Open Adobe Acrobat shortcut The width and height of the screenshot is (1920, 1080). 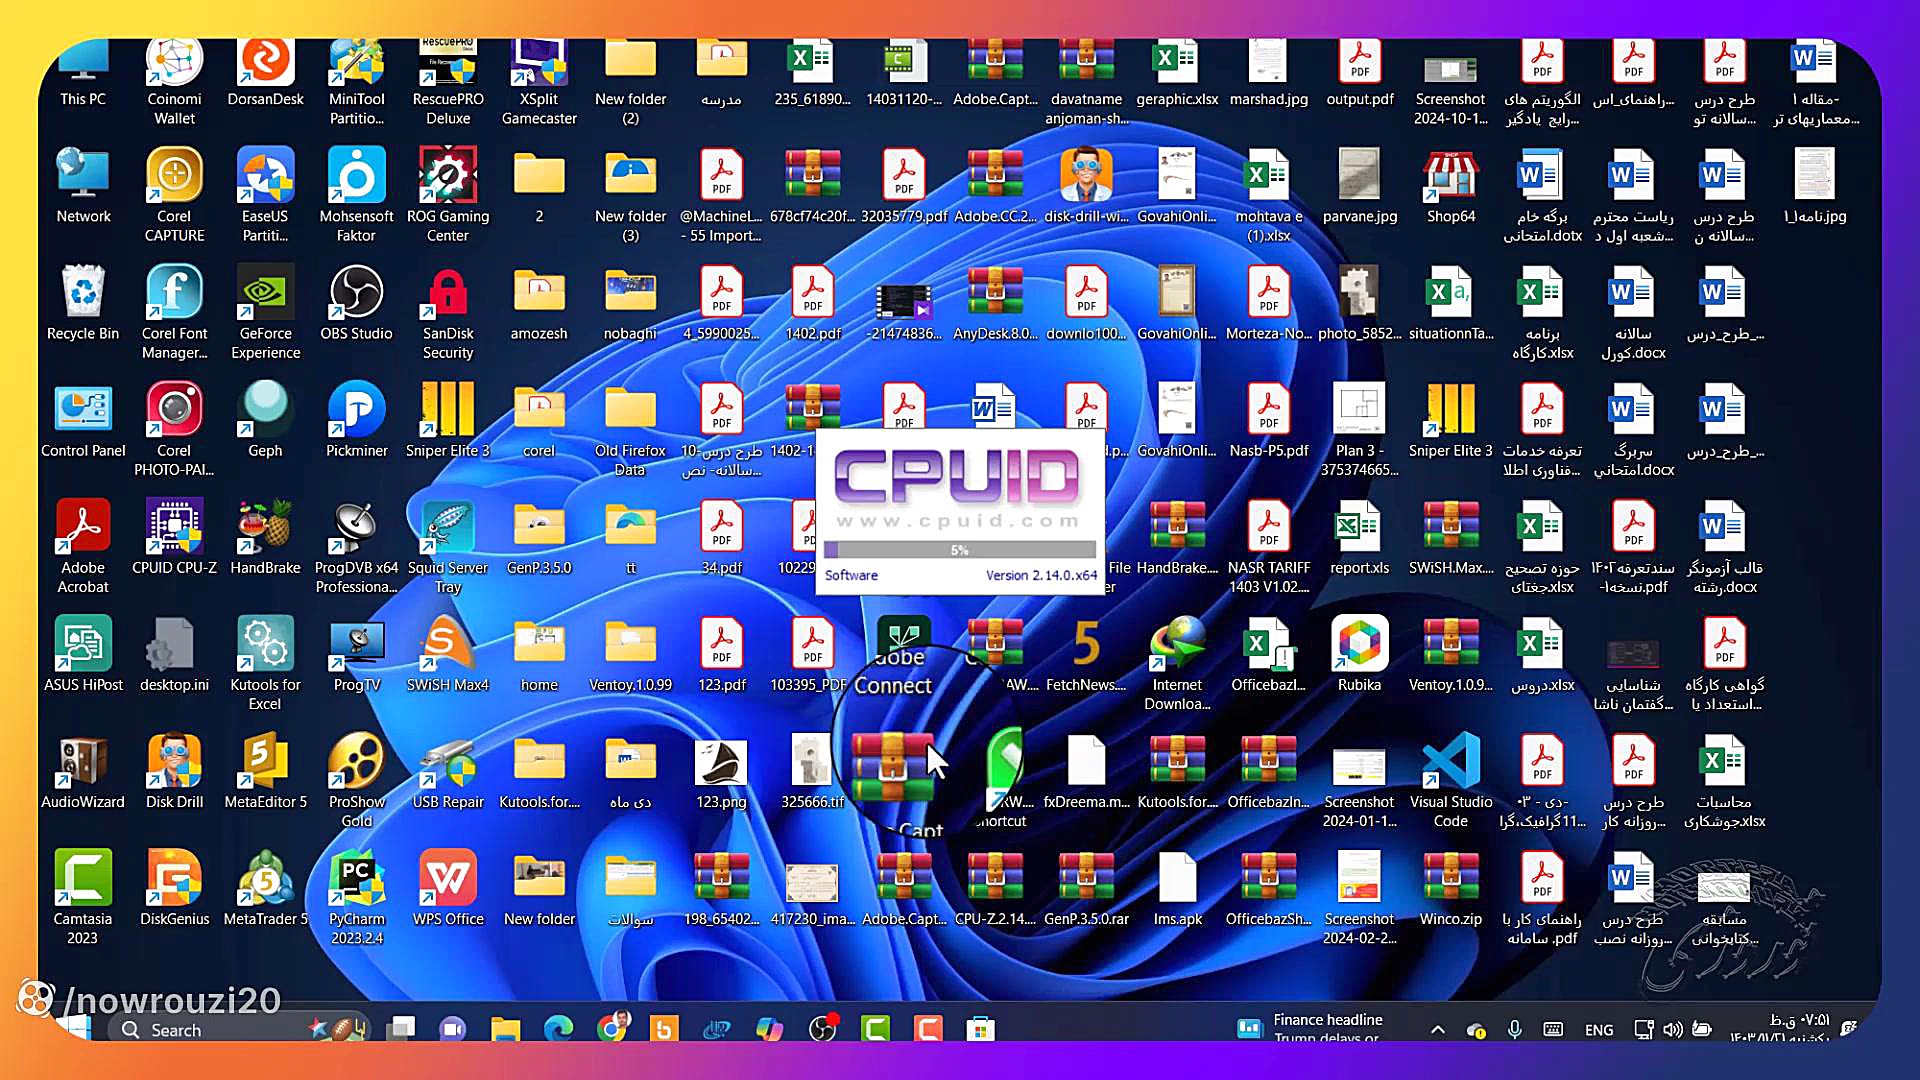(83, 546)
